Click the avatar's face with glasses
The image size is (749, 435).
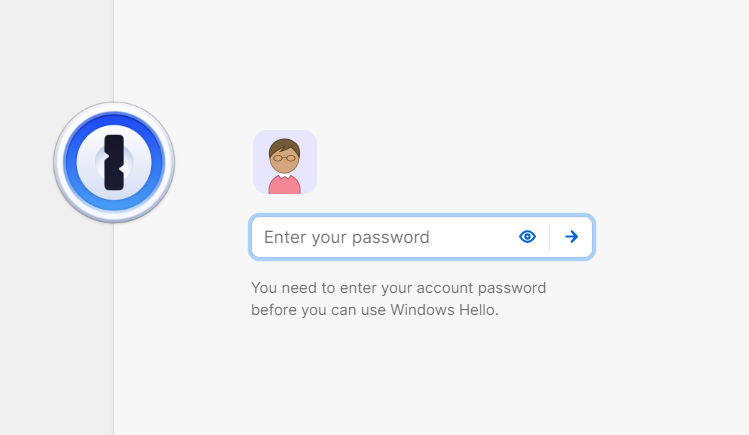tap(284, 159)
